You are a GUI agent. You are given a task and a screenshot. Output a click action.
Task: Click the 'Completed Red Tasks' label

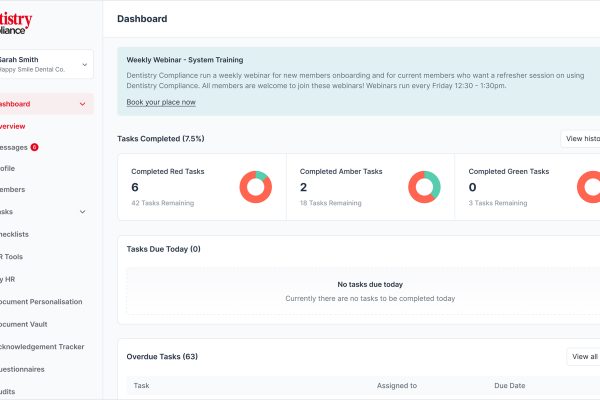coord(168,171)
